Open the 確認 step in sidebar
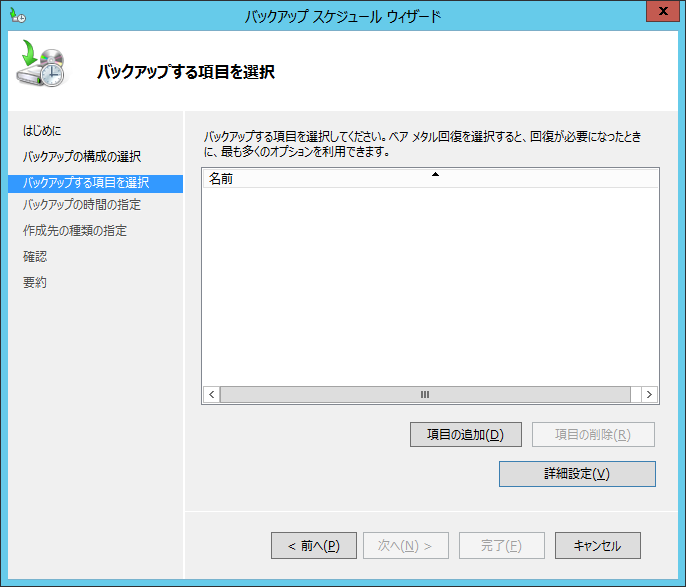 click(x=35, y=257)
